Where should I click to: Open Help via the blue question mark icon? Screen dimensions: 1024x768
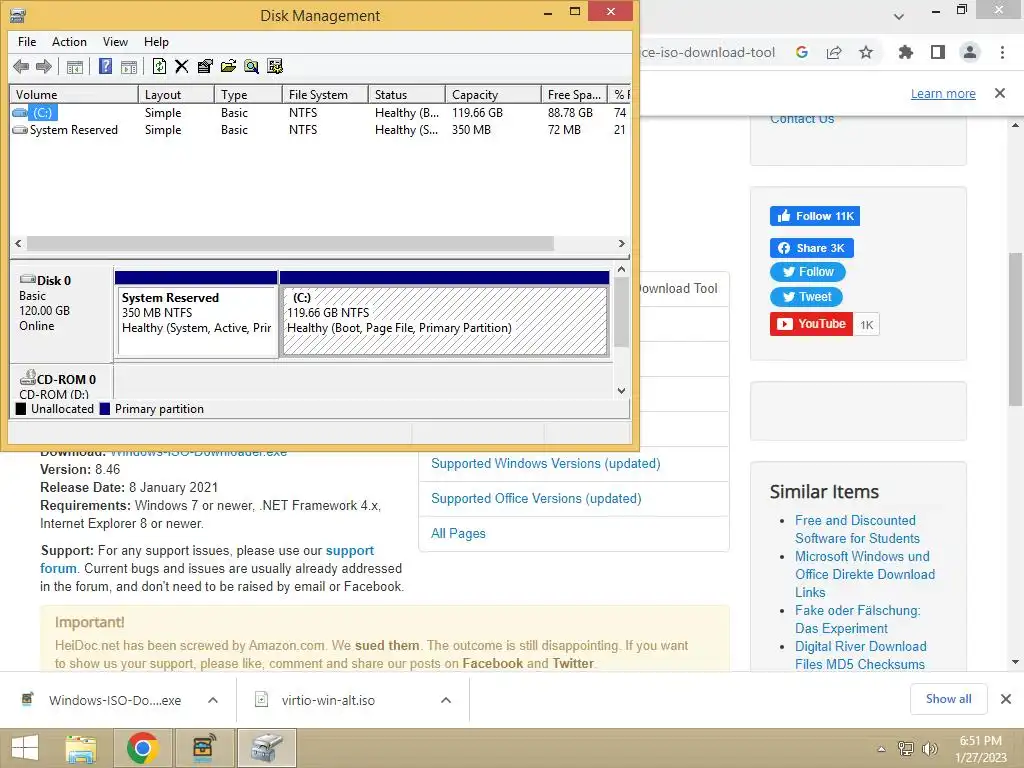click(105, 66)
